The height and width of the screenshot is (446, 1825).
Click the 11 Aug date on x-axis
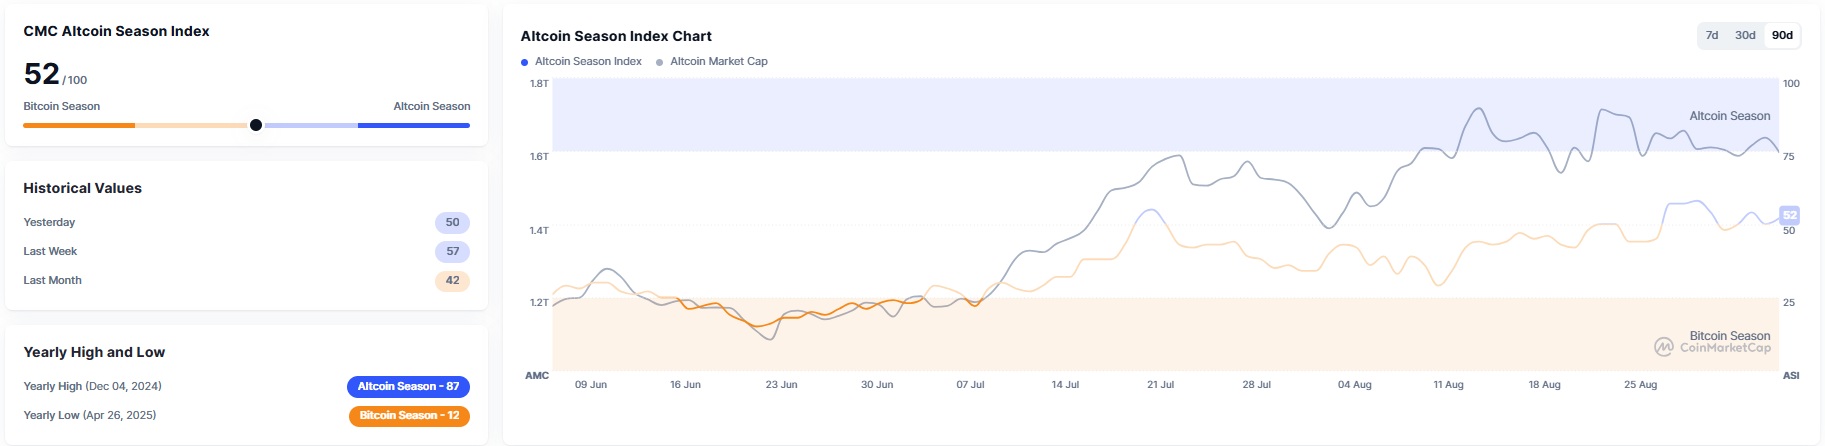[1447, 385]
